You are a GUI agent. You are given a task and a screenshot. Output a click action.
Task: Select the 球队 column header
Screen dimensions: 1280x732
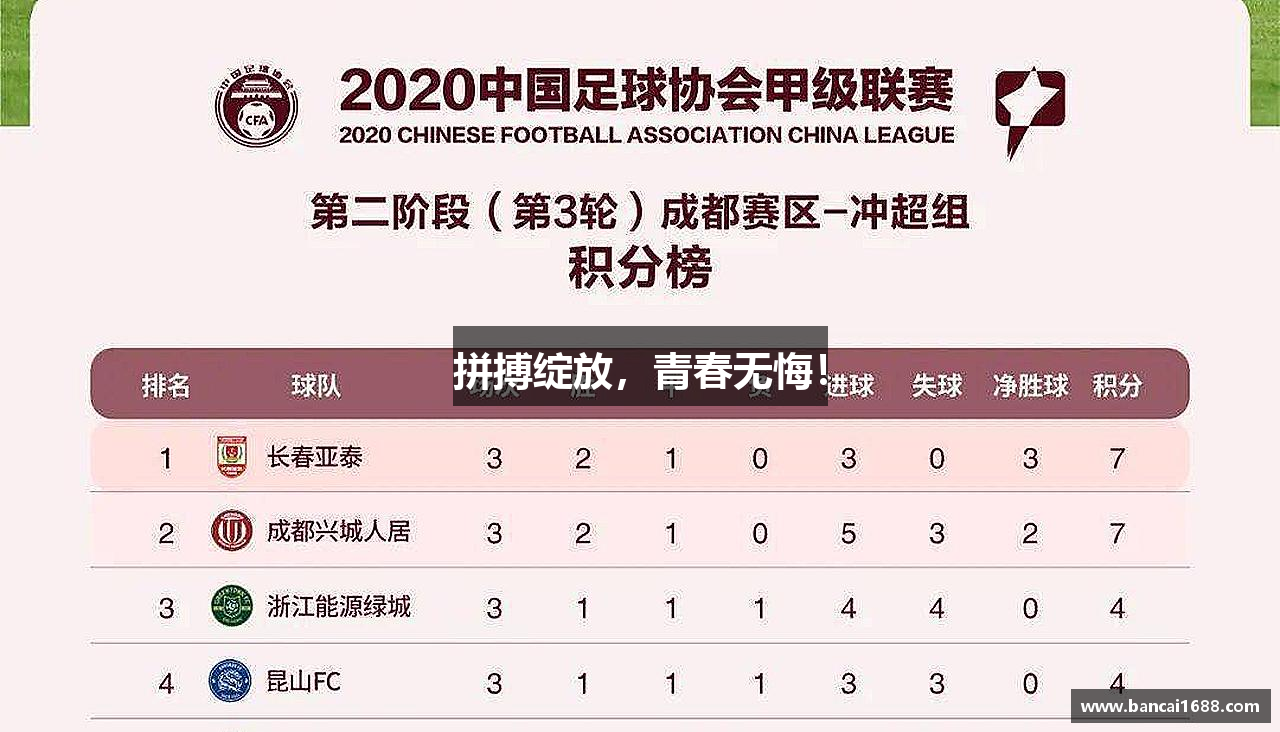pos(316,385)
